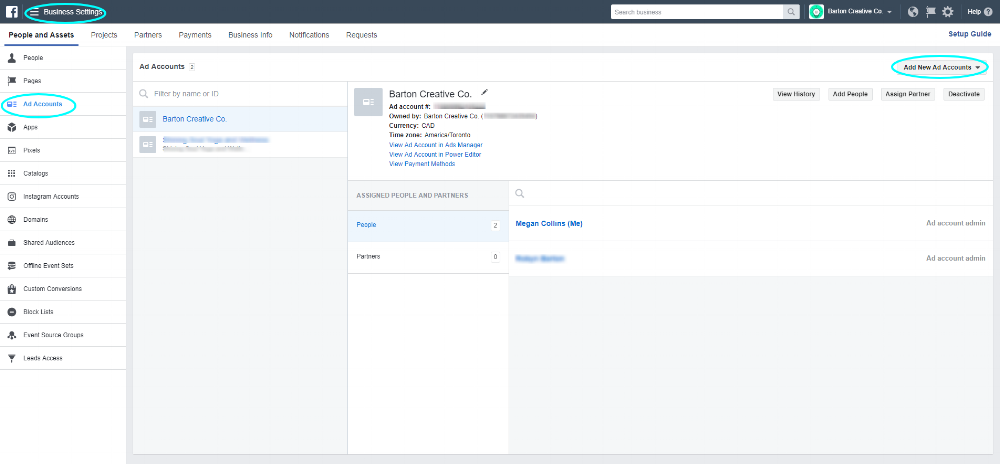The image size is (1000, 464).
Task: Switch to the Projects tab
Action: point(104,35)
